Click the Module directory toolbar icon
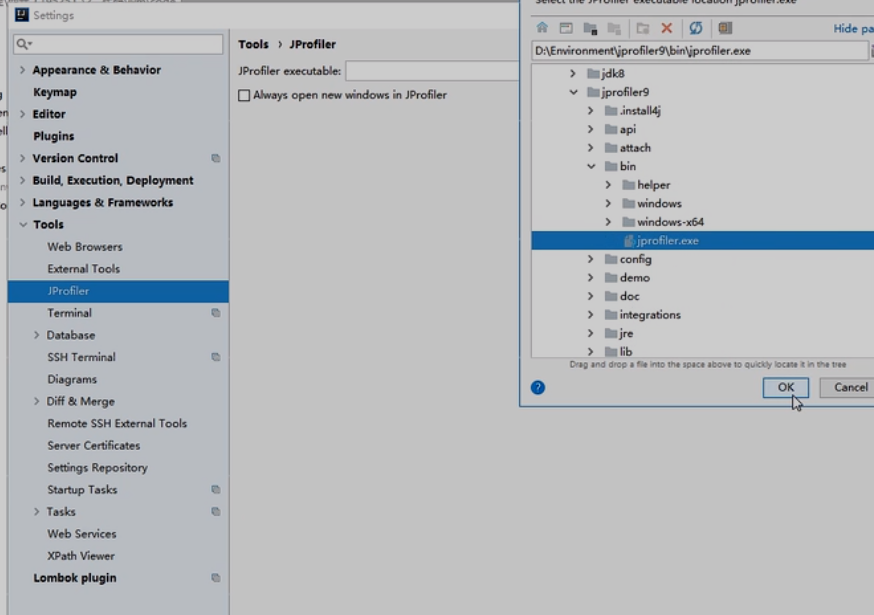The width and height of the screenshot is (874, 615). coord(614,28)
